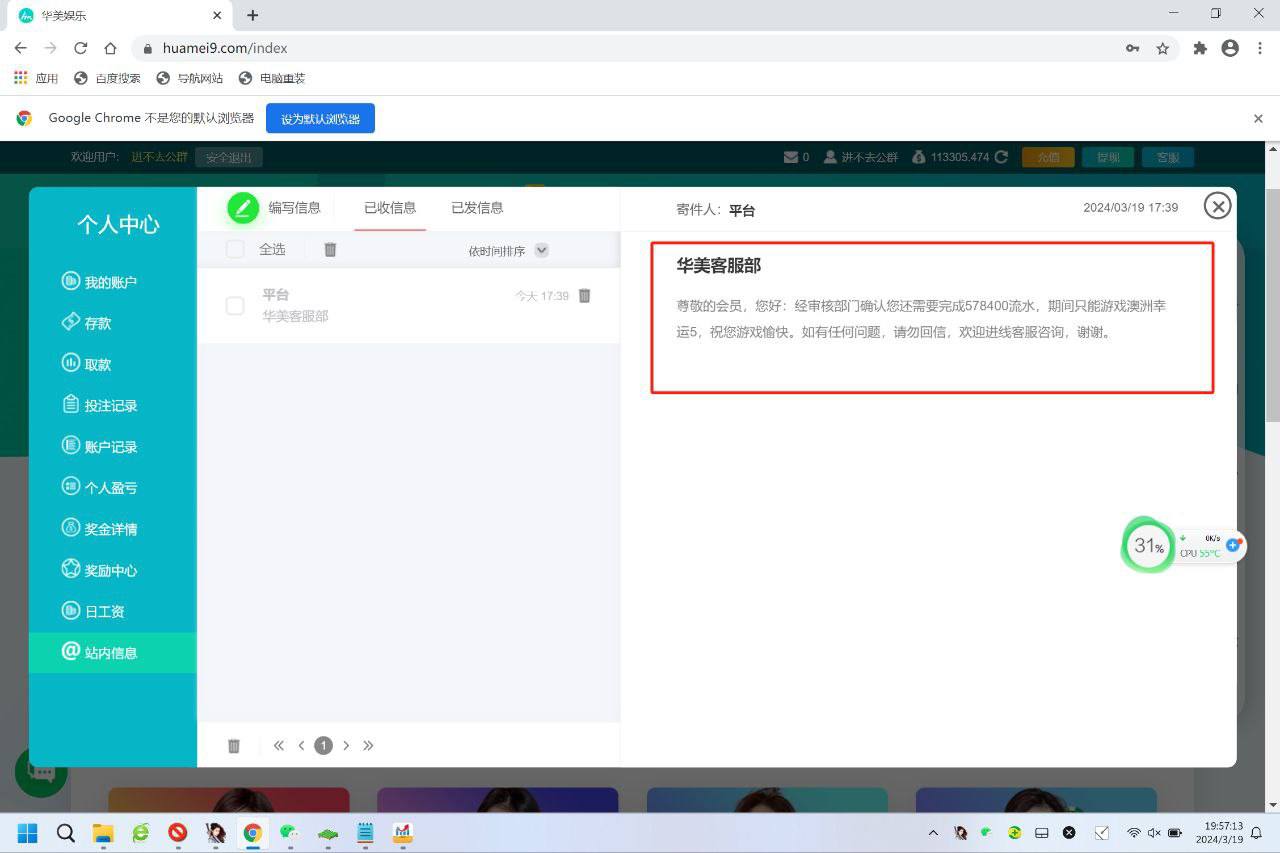Jump to first page with double-left arrow
The height and width of the screenshot is (853, 1280).
point(279,746)
